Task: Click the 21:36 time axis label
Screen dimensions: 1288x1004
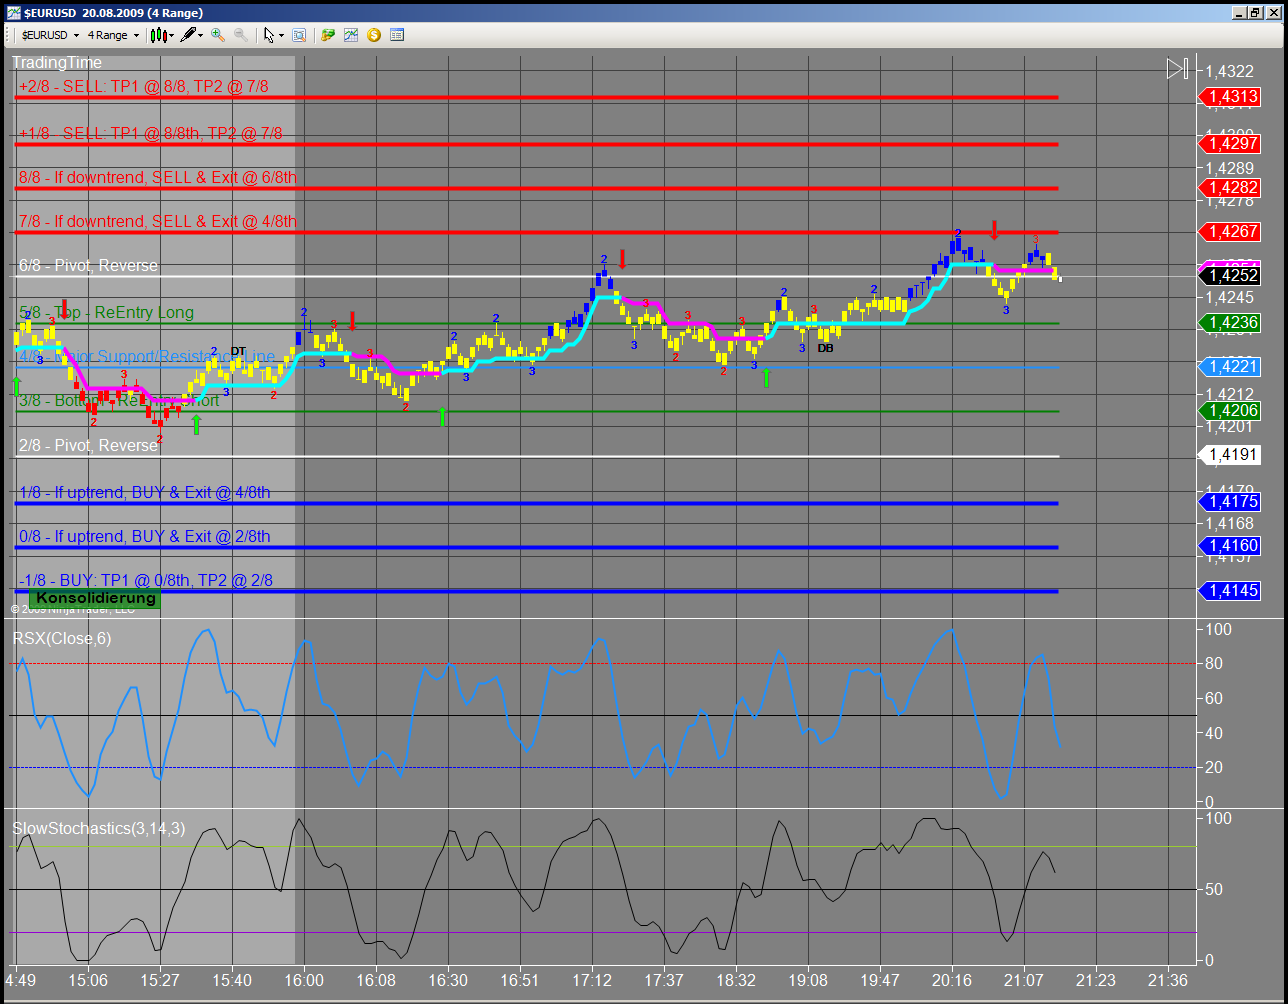Action: click(1168, 979)
